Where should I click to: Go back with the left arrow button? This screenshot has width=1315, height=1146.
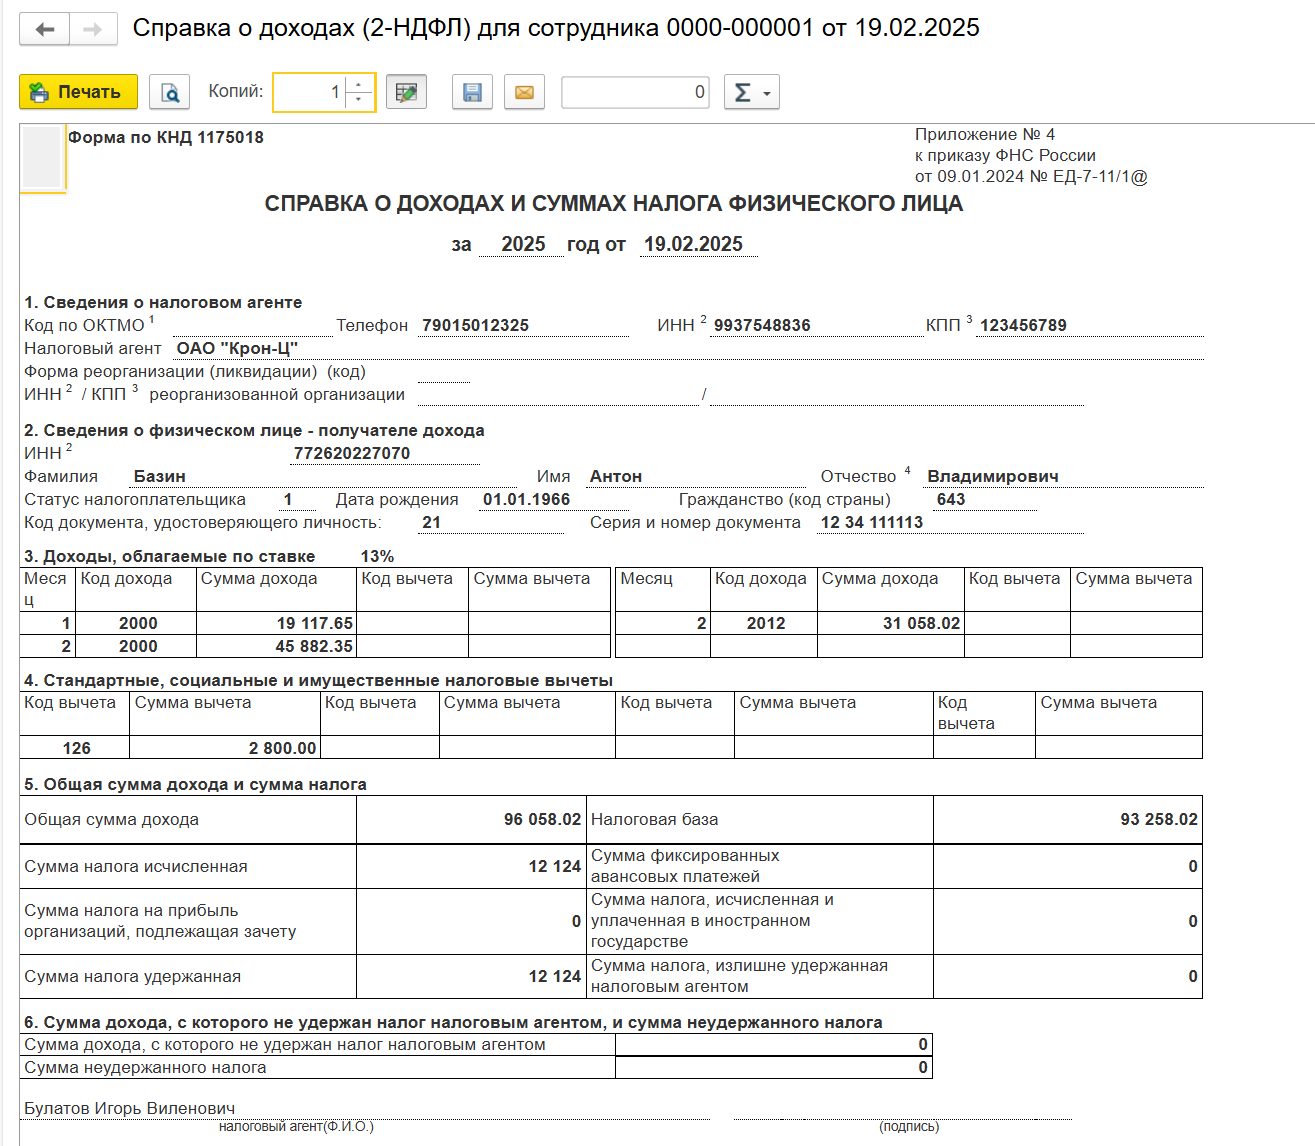tap(44, 29)
